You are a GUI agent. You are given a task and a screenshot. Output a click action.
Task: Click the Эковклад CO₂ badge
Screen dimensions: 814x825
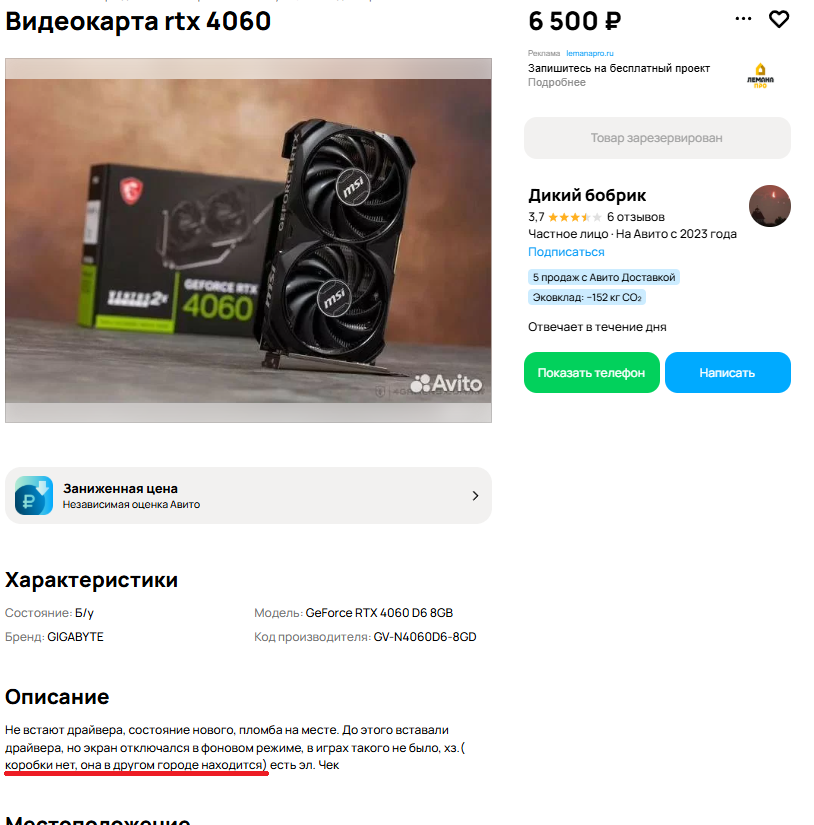(587, 297)
